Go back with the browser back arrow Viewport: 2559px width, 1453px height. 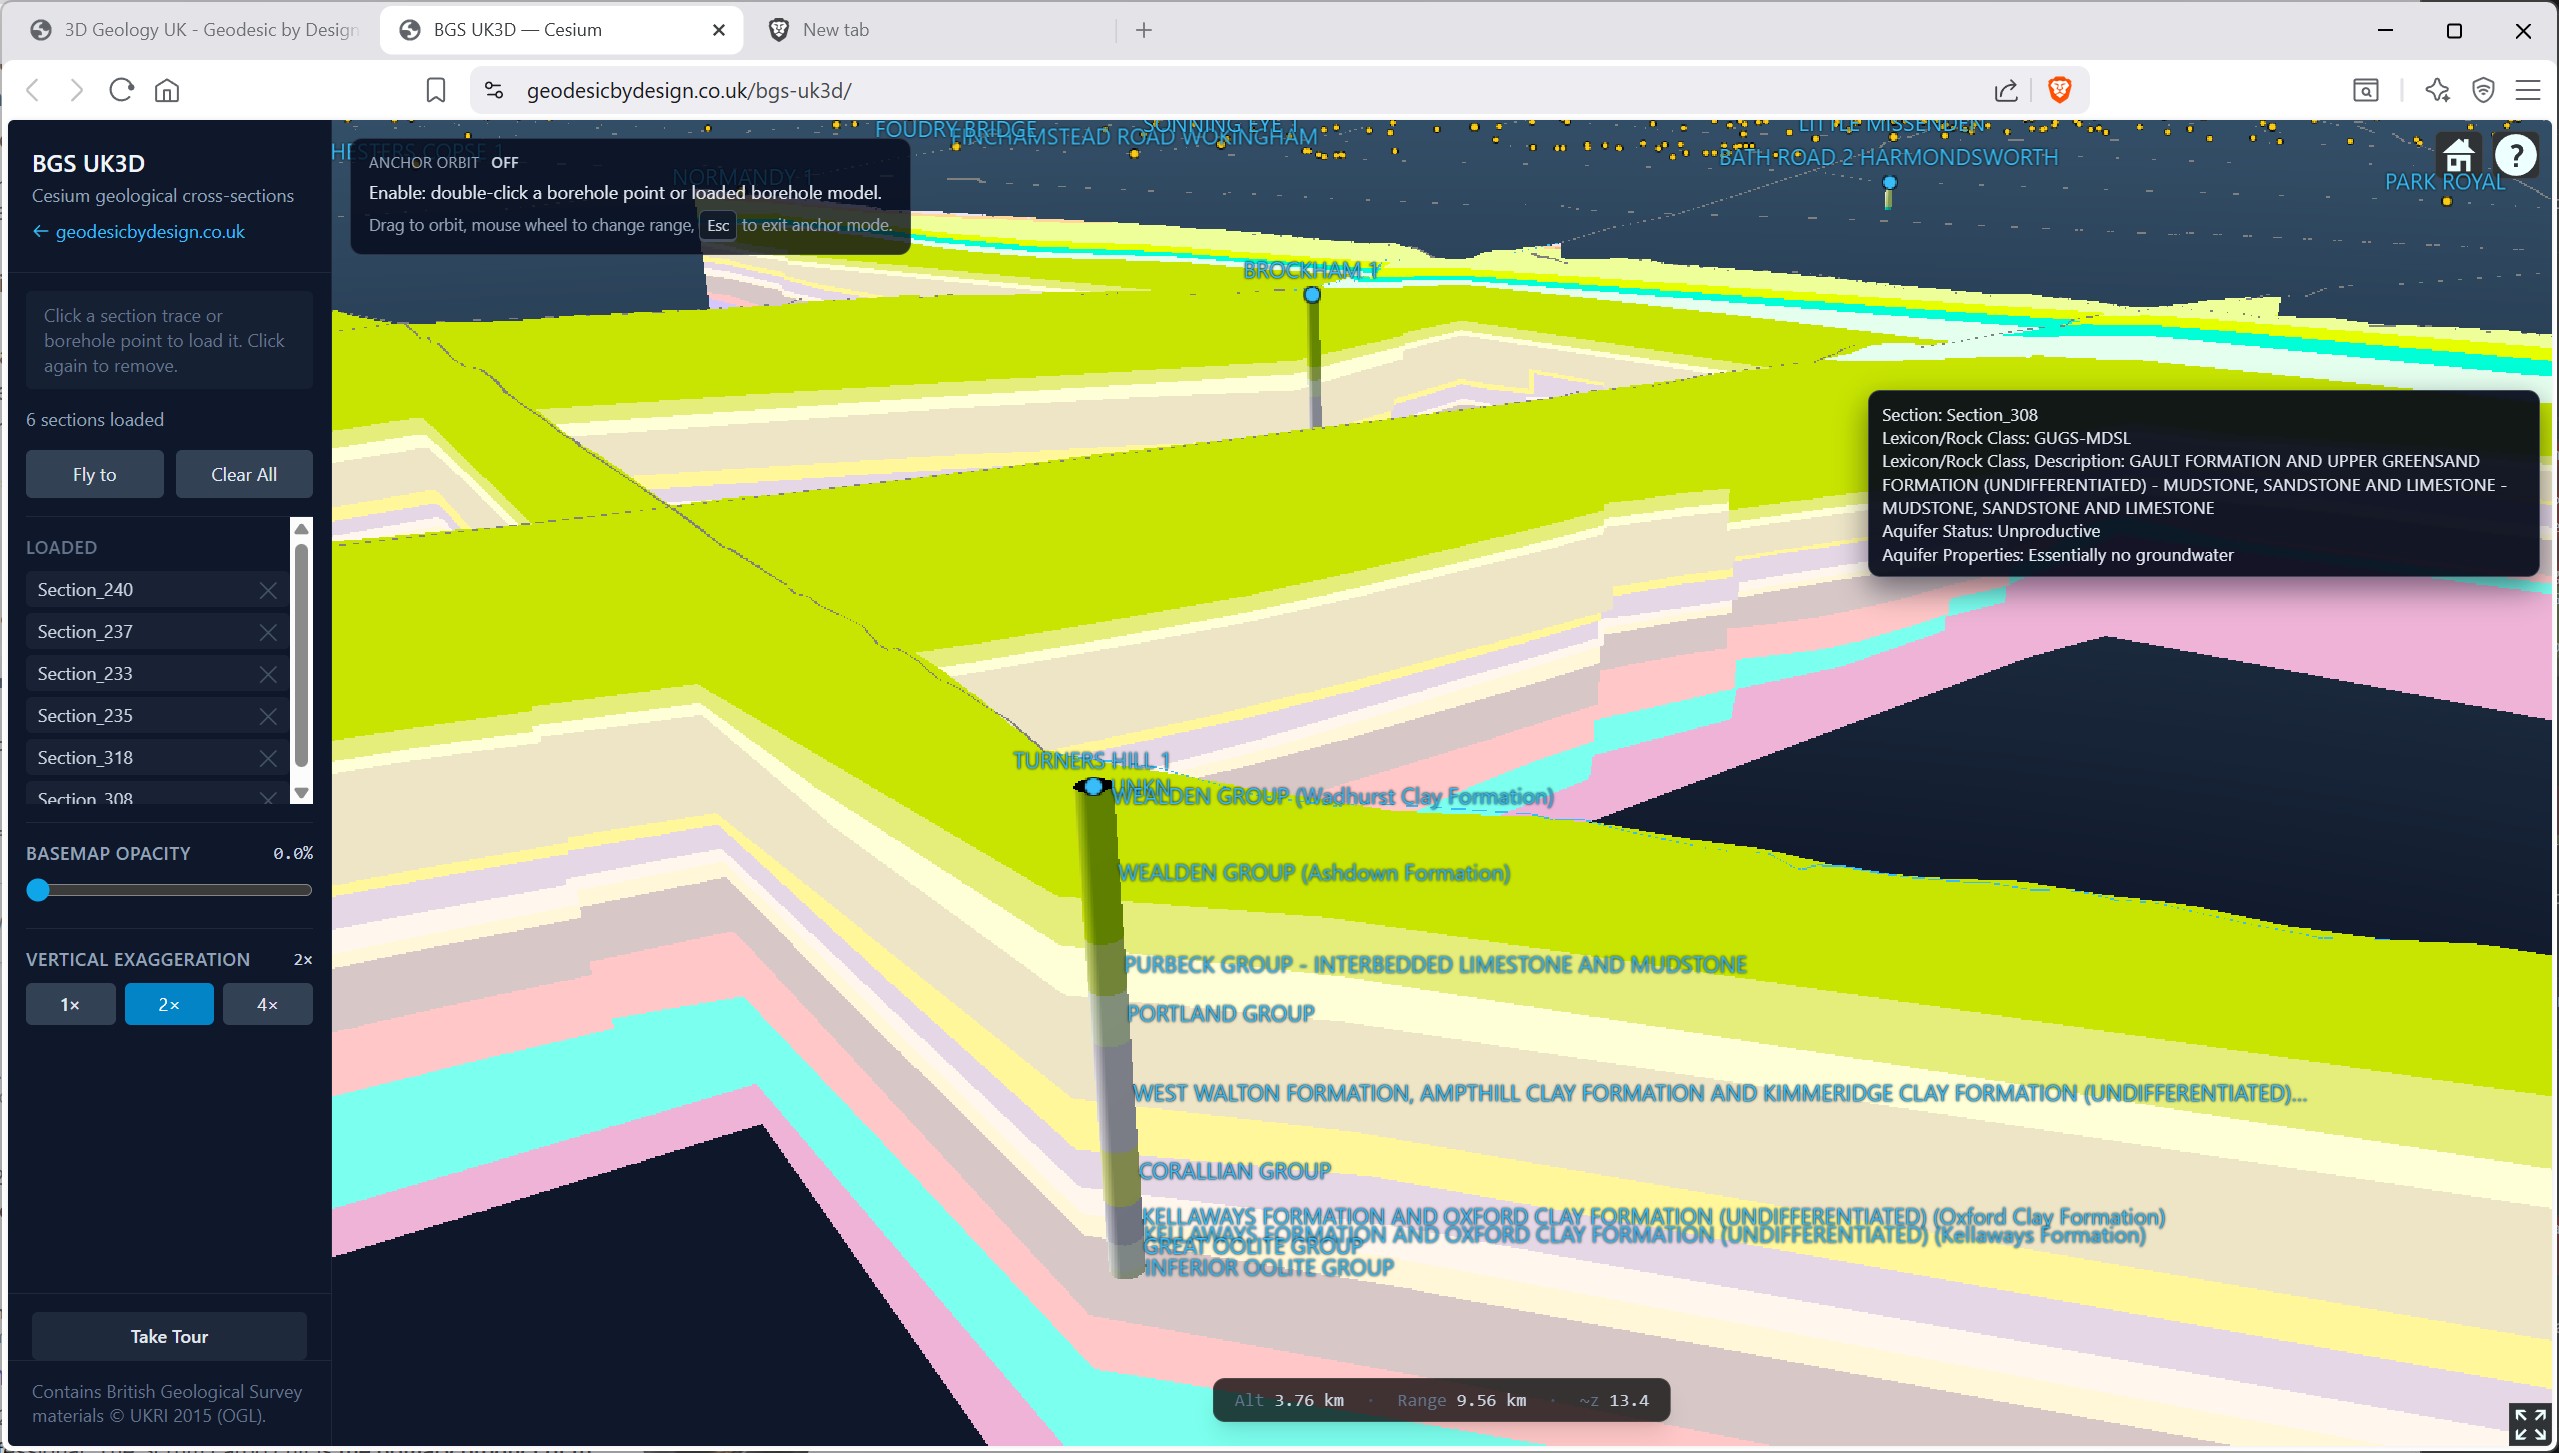pos(33,90)
